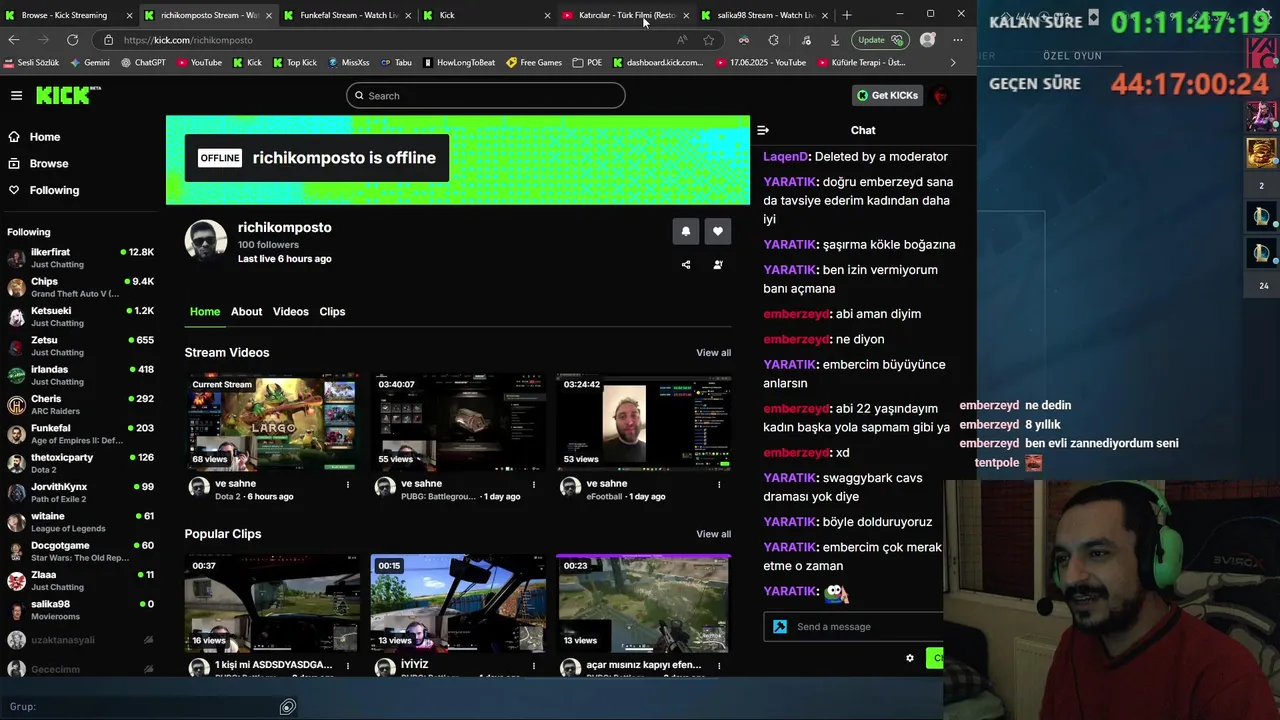Open the ChatGPT bookmark
1280x720 pixels.
(143, 62)
